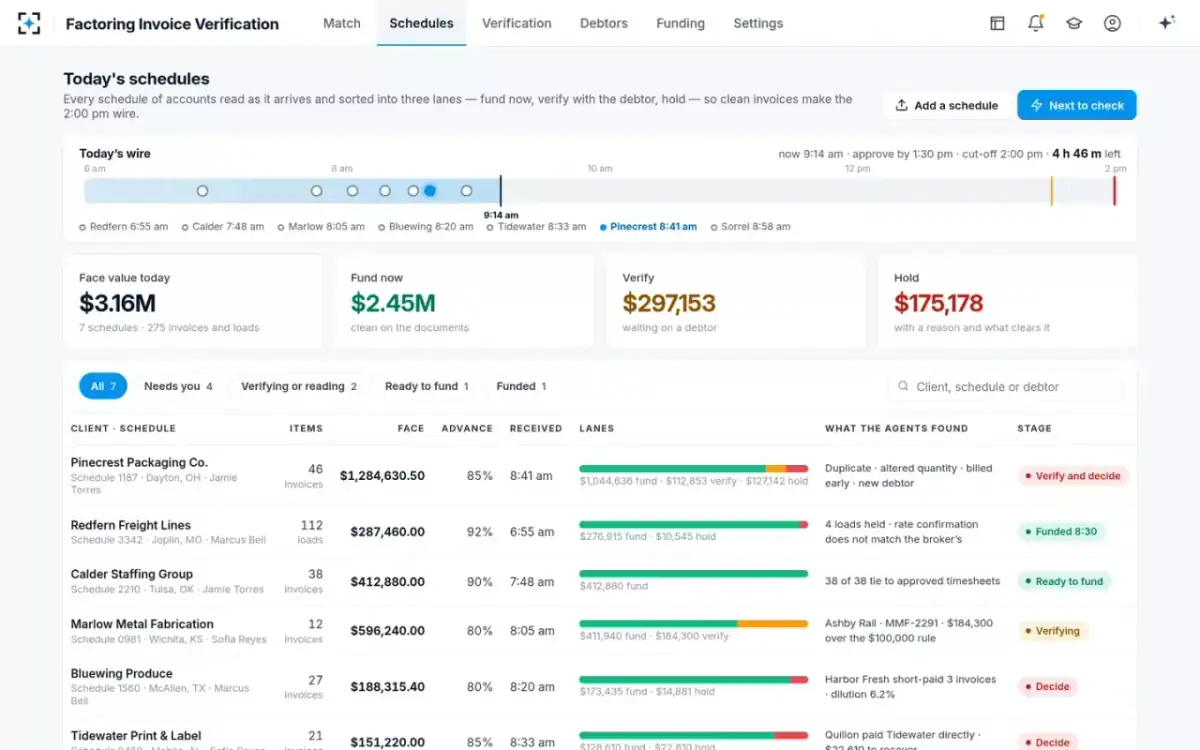The height and width of the screenshot is (750, 1200).
Task: Select the Sorrel 8:58 am timeline dot
Action: tap(466, 190)
